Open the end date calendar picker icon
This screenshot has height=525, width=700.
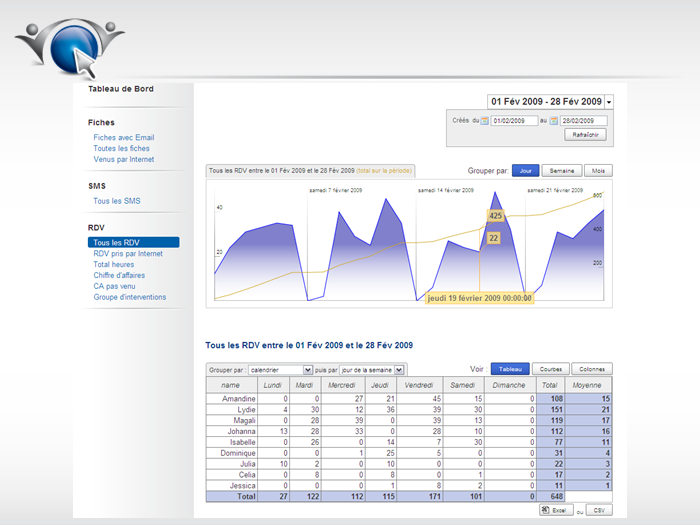pyautogui.click(x=554, y=121)
